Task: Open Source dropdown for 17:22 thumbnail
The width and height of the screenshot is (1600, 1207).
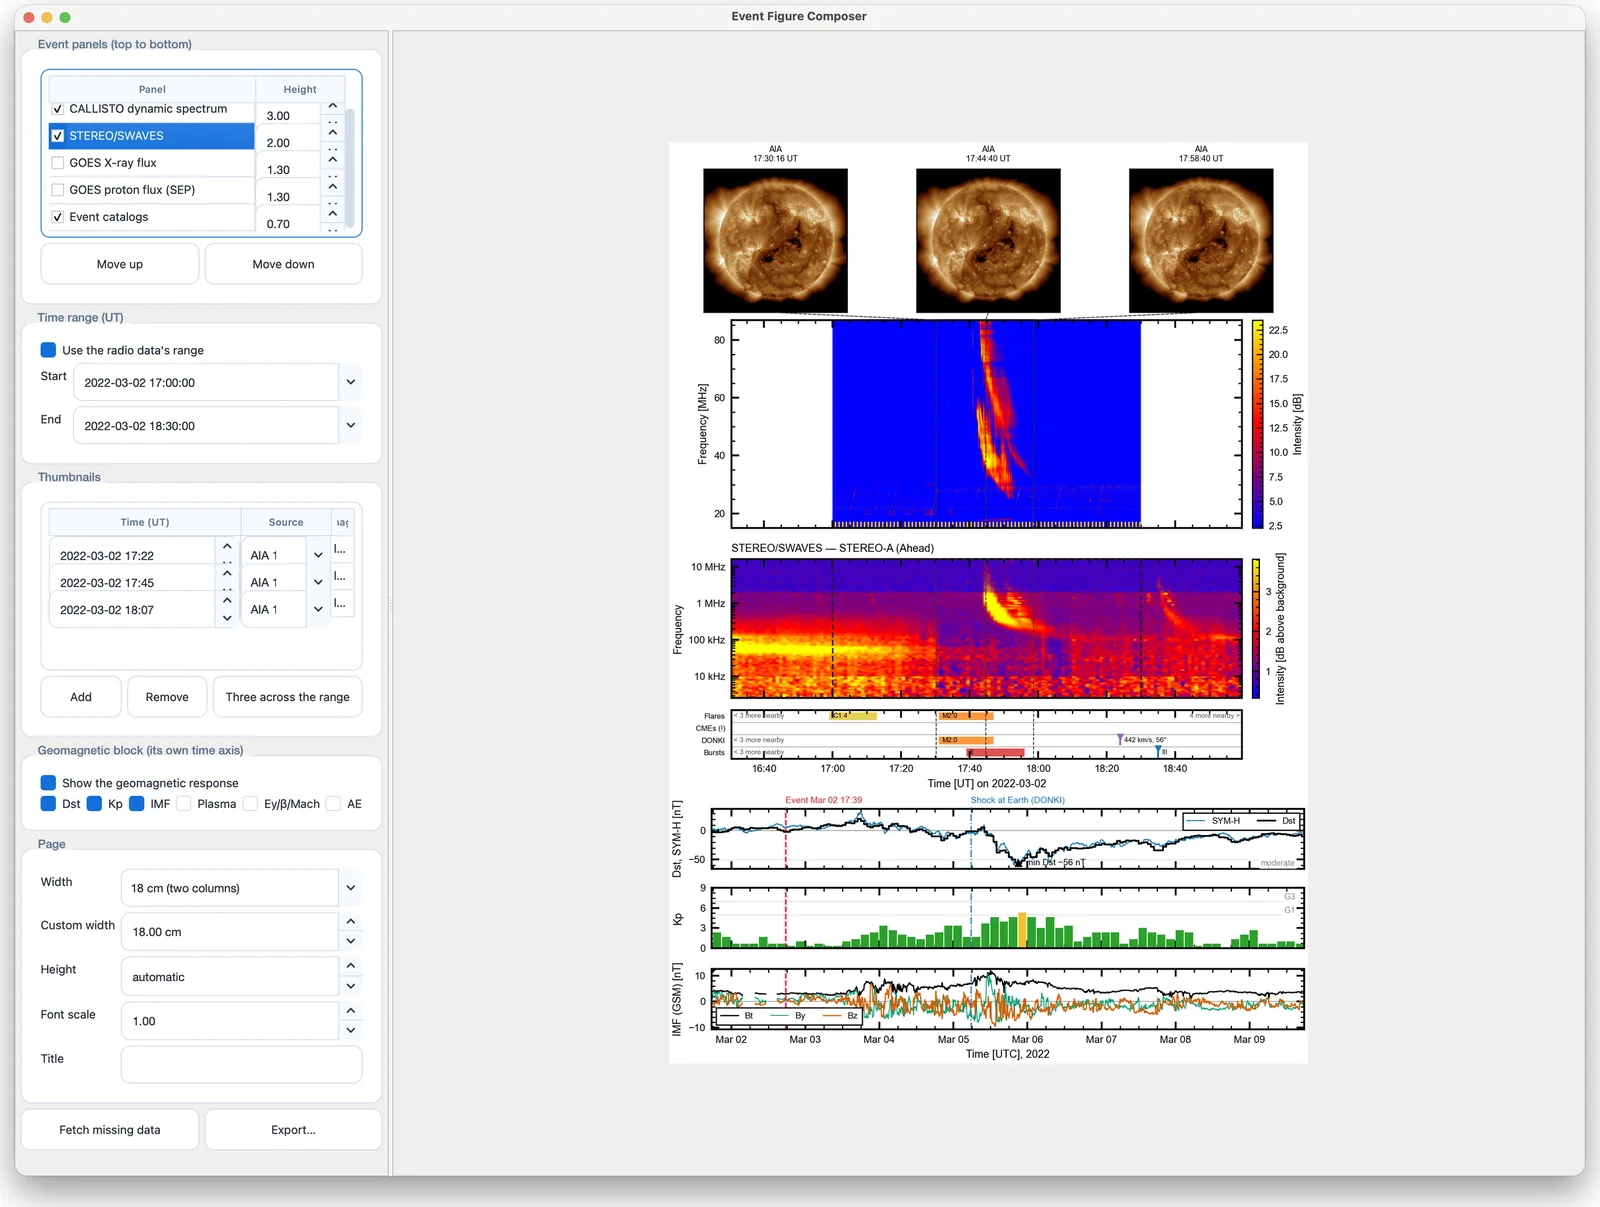Action: [318, 555]
